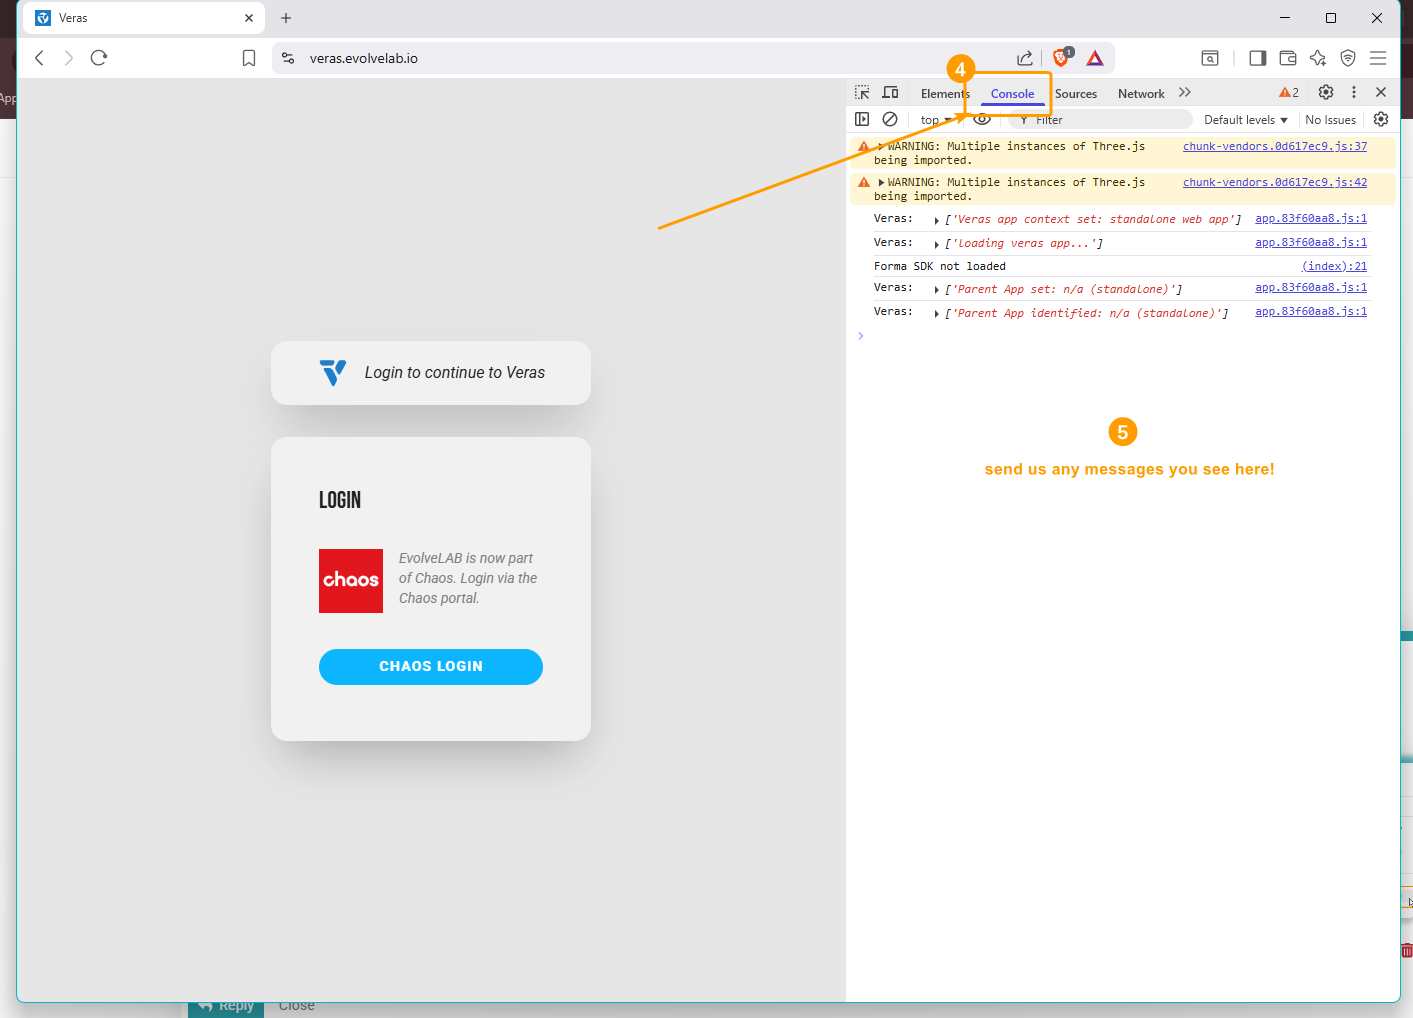Clear the console output
Screen dimensions: 1413x1018
pyautogui.click(x=890, y=119)
